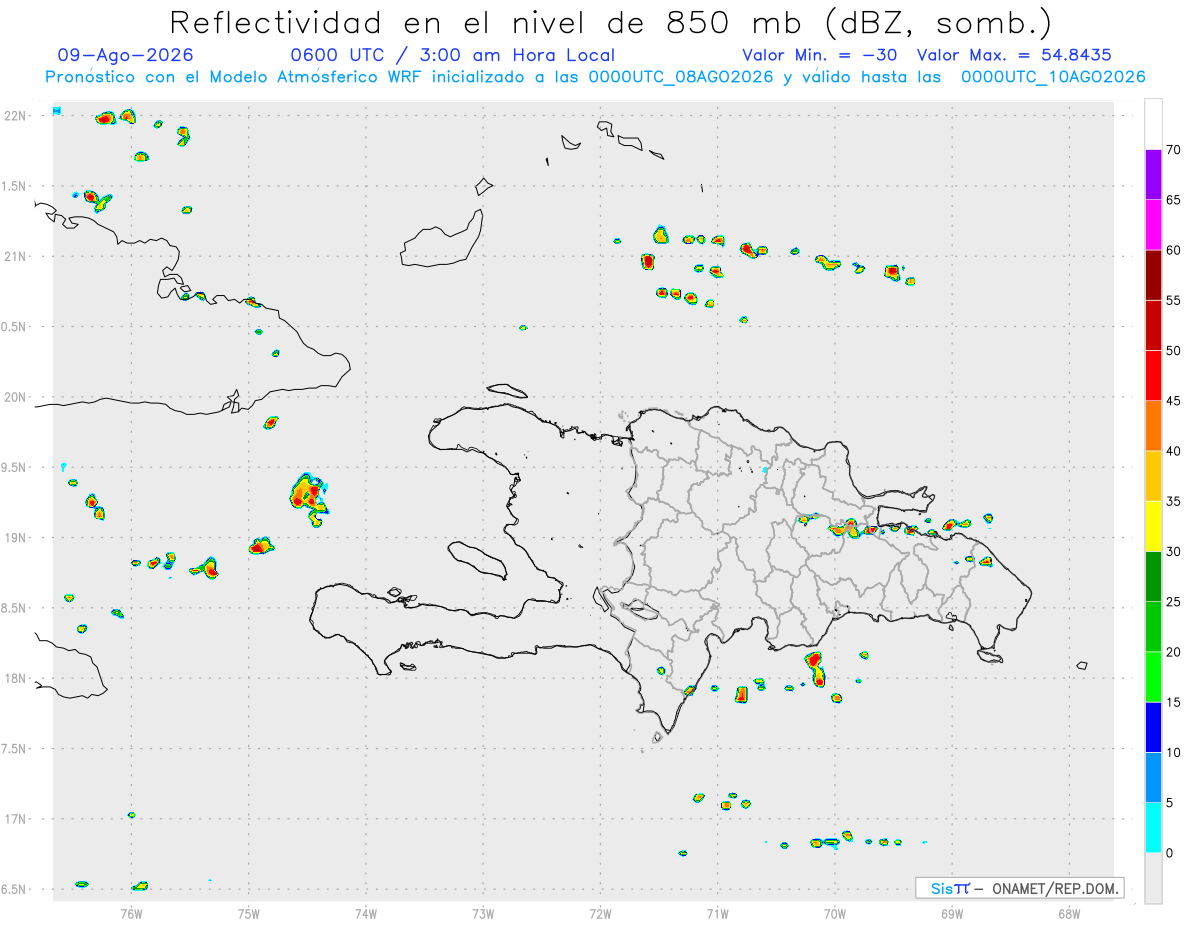Image resolution: width=1200 pixels, height=927 pixels.
Task: Click the '73W' longitude label
Action: click(x=483, y=913)
